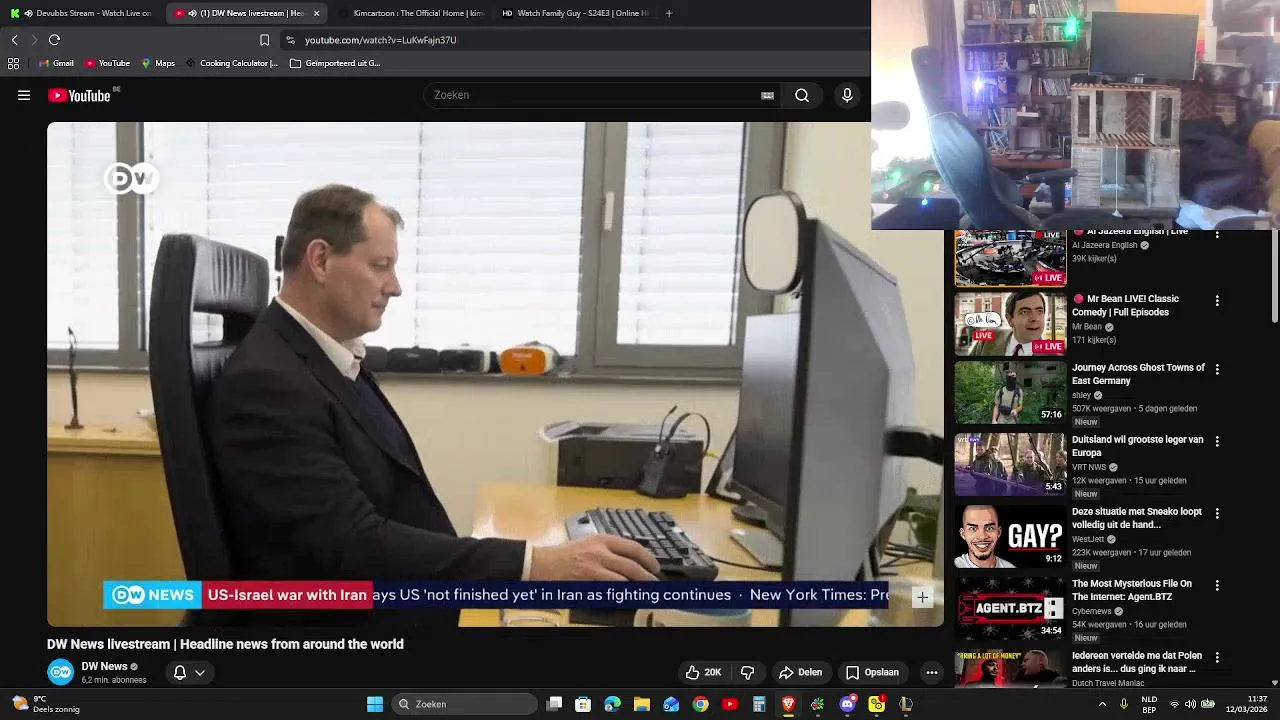Open Google Chrome from the taskbar
1280x720 pixels.
click(701, 704)
